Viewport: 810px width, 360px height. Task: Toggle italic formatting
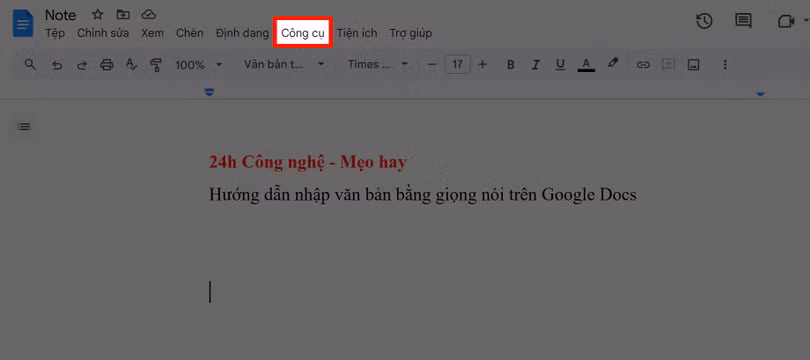click(536, 65)
